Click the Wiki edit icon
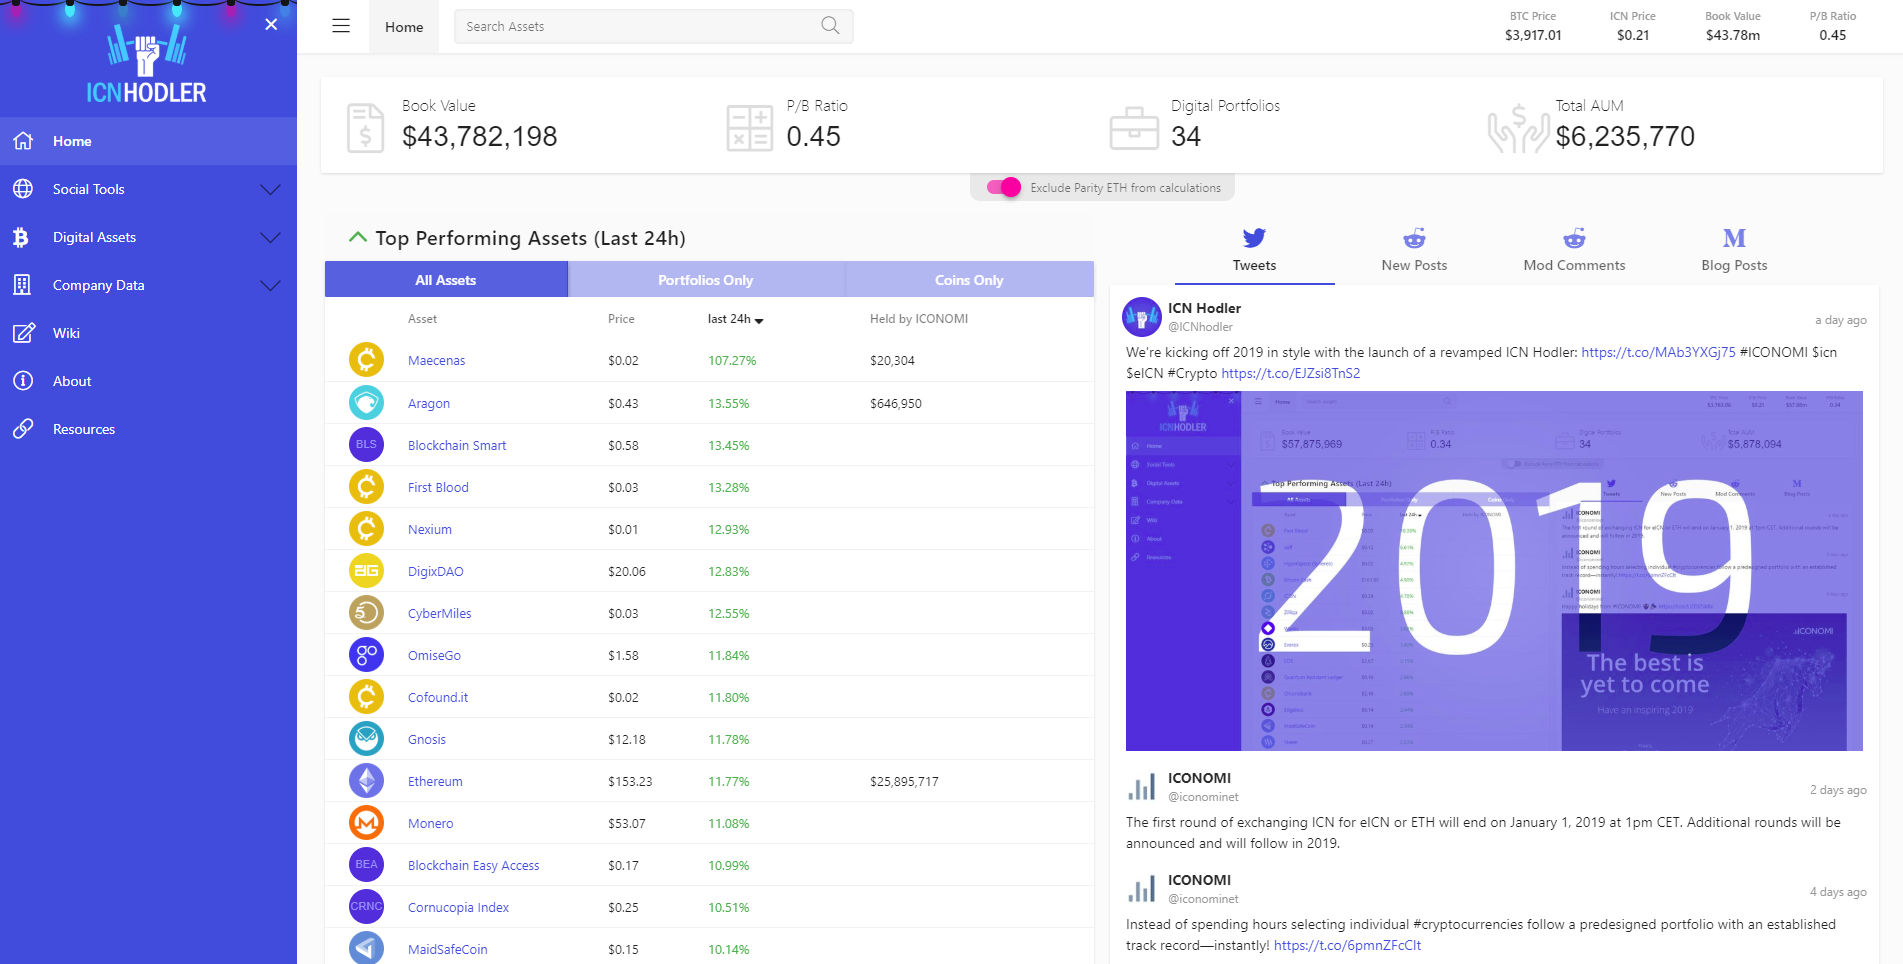Viewport: 1903px width, 964px height. point(24,333)
